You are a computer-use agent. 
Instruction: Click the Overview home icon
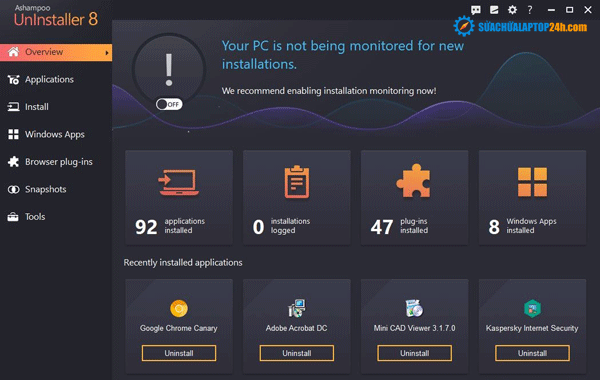click(13, 52)
